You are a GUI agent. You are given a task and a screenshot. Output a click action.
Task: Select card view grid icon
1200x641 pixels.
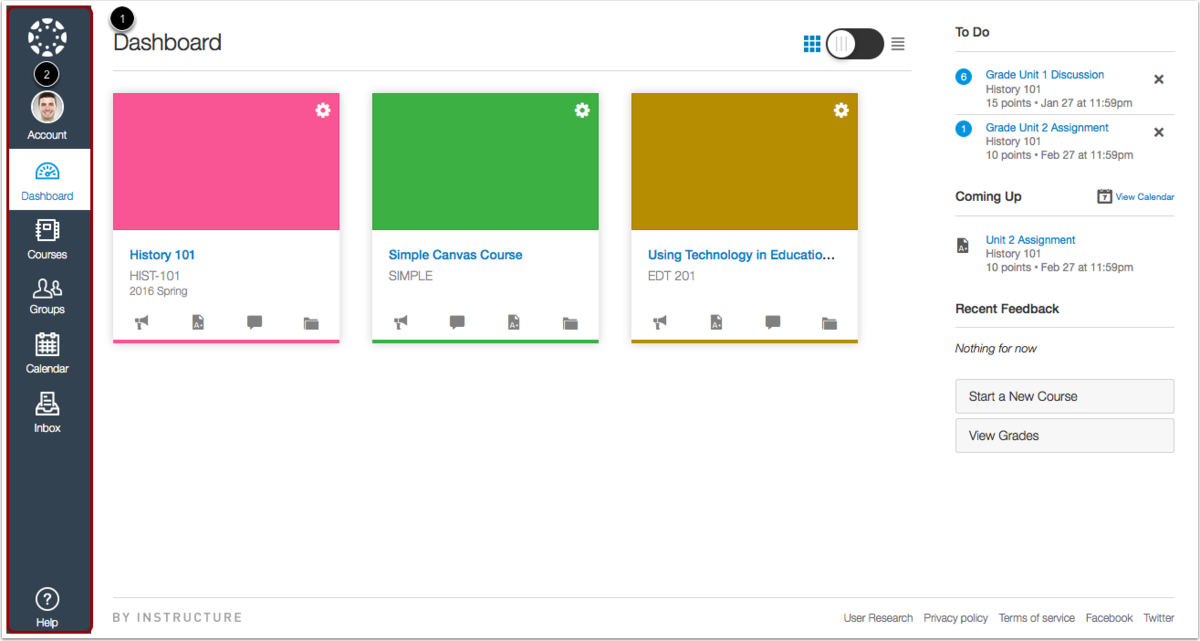point(812,44)
